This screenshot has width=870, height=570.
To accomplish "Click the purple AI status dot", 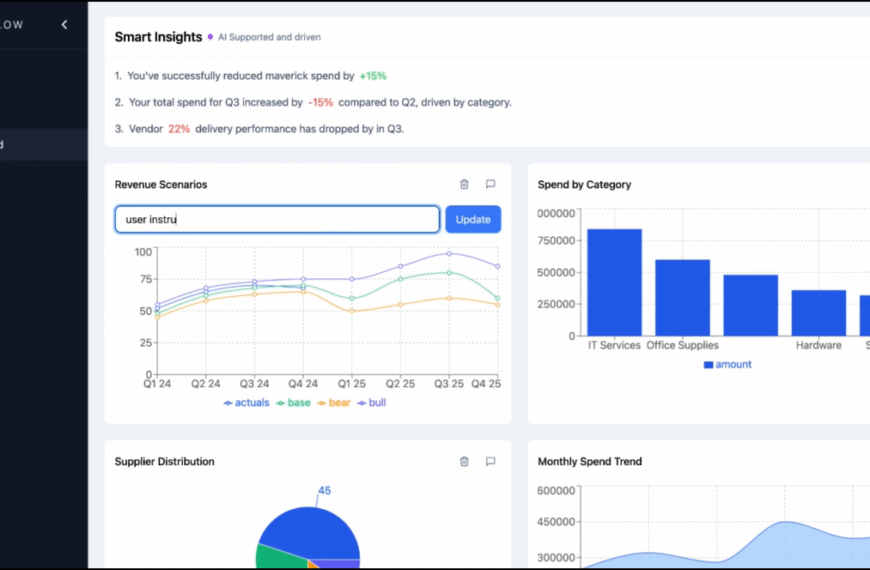I will coord(210,37).
